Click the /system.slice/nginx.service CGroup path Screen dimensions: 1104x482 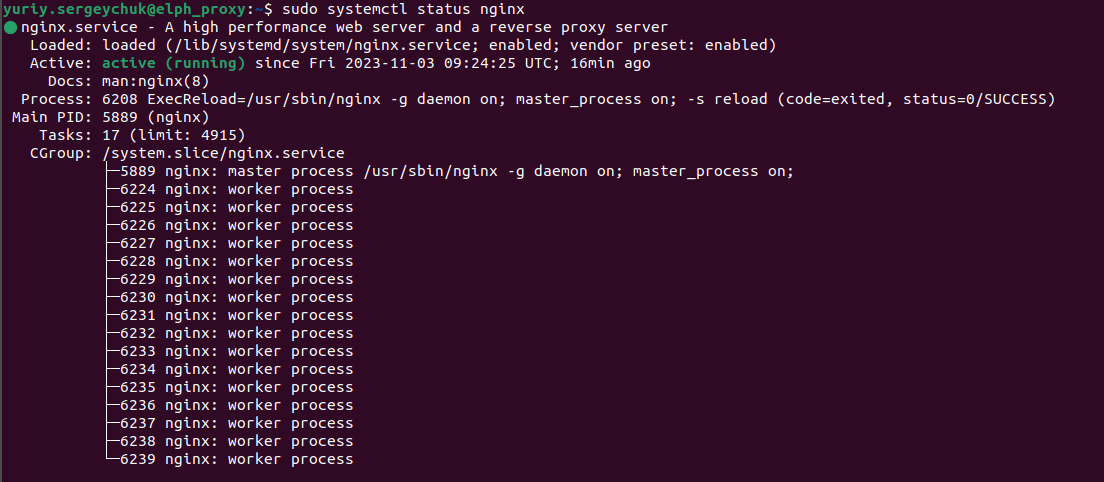coord(223,153)
